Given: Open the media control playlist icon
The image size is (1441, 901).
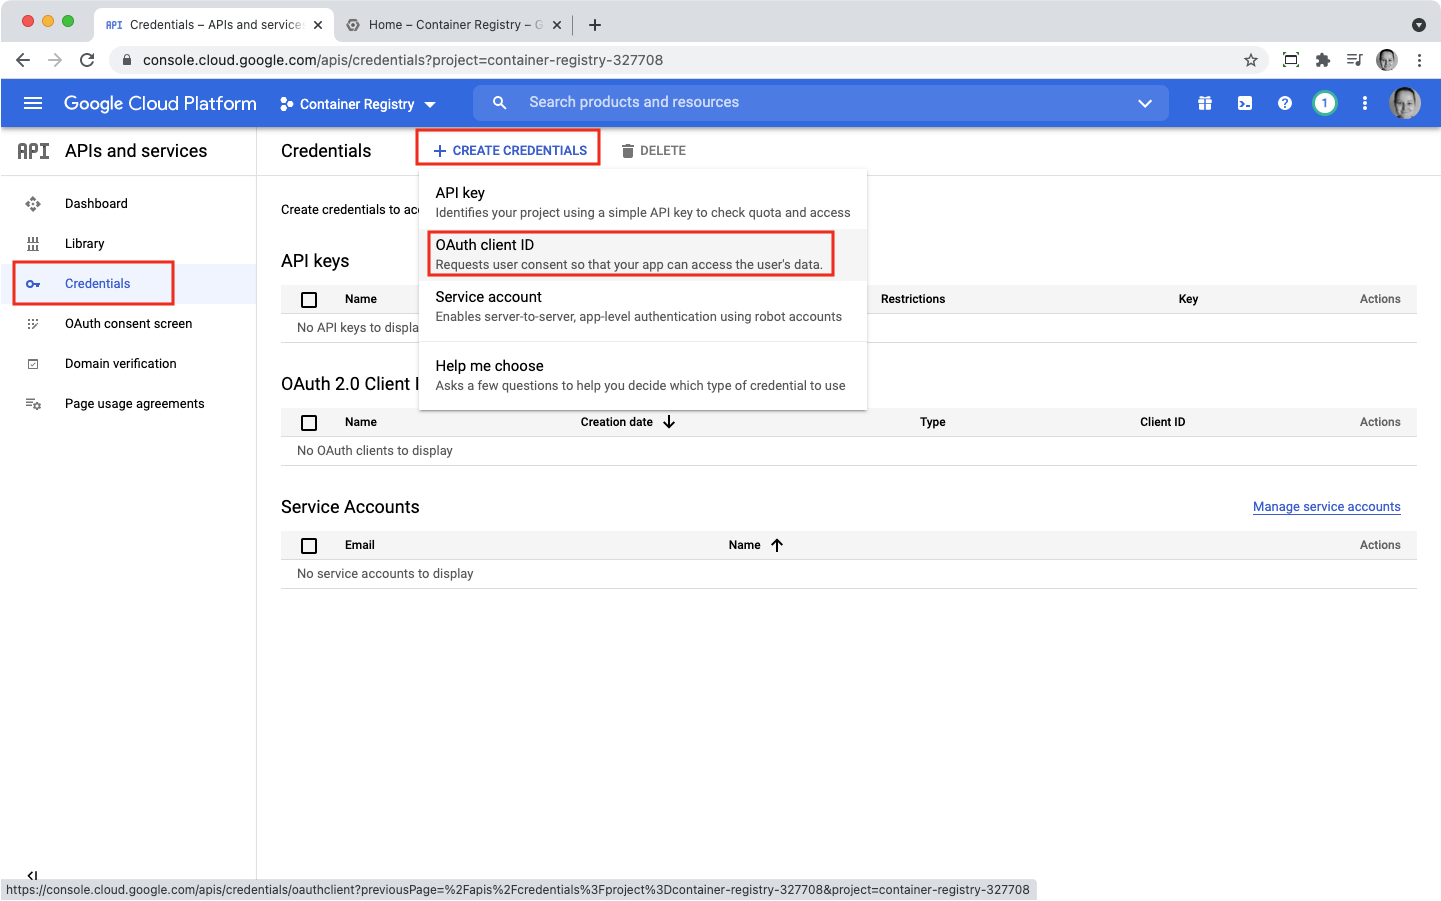Looking at the screenshot, I should pyautogui.click(x=1355, y=60).
